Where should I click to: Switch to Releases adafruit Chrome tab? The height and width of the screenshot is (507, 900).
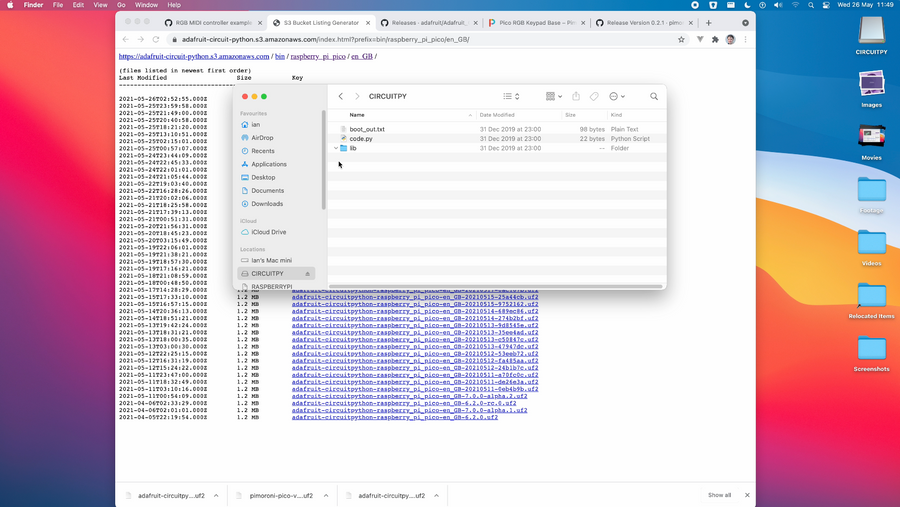[429, 23]
